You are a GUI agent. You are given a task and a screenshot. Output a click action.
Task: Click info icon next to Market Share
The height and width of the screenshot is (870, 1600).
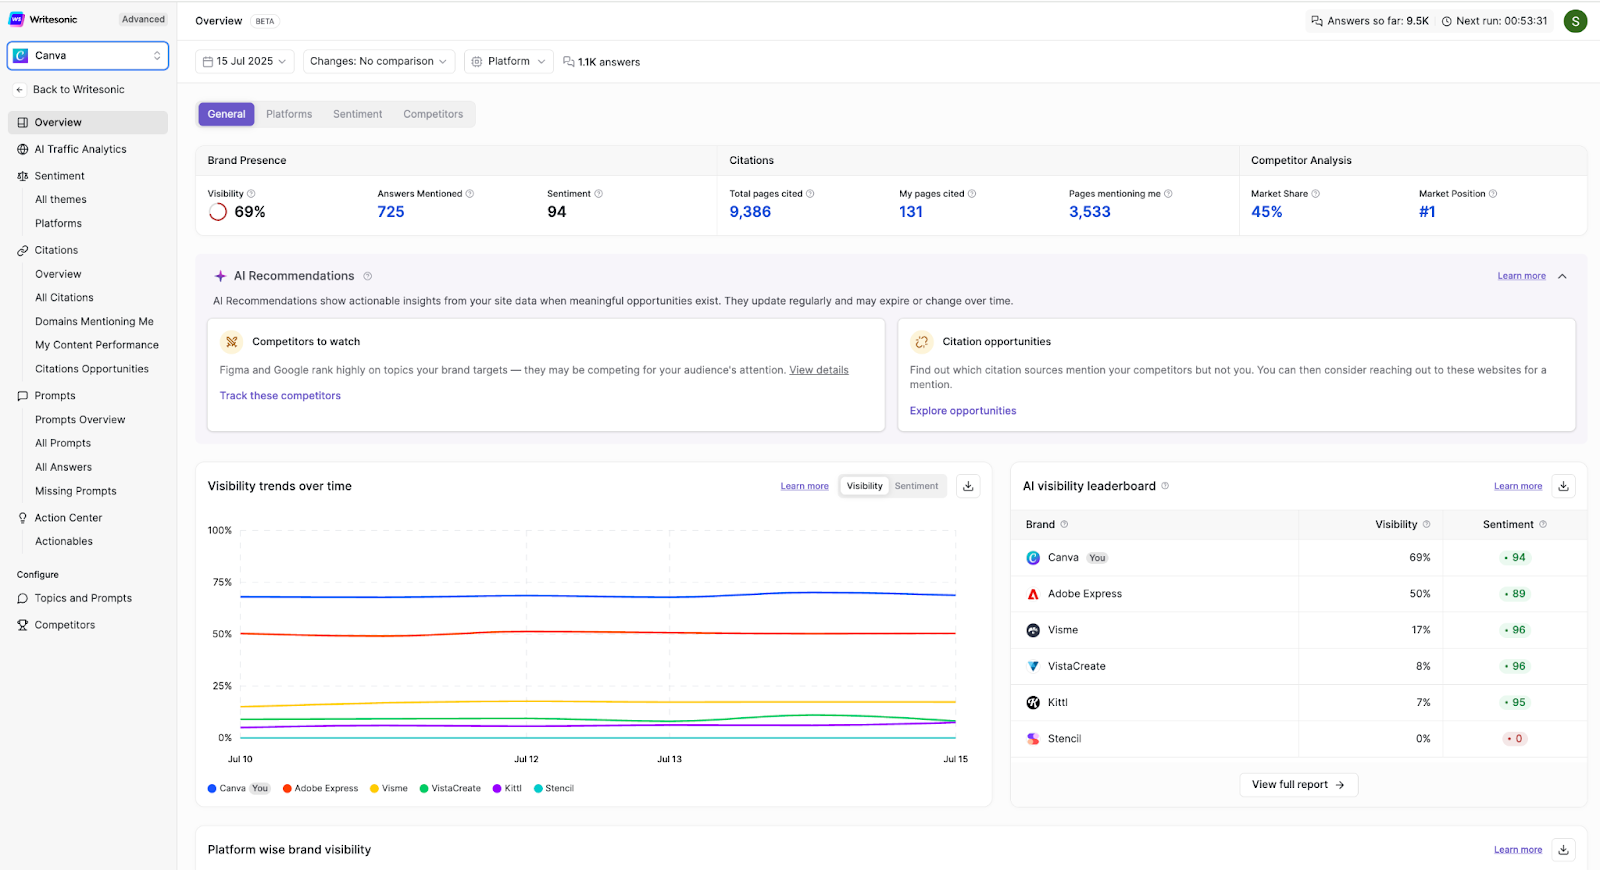pos(1316,194)
